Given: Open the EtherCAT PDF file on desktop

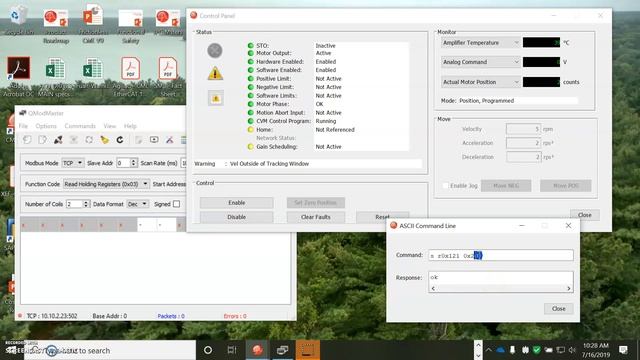Looking at the screenshot, I should click(x=130, y=77).
